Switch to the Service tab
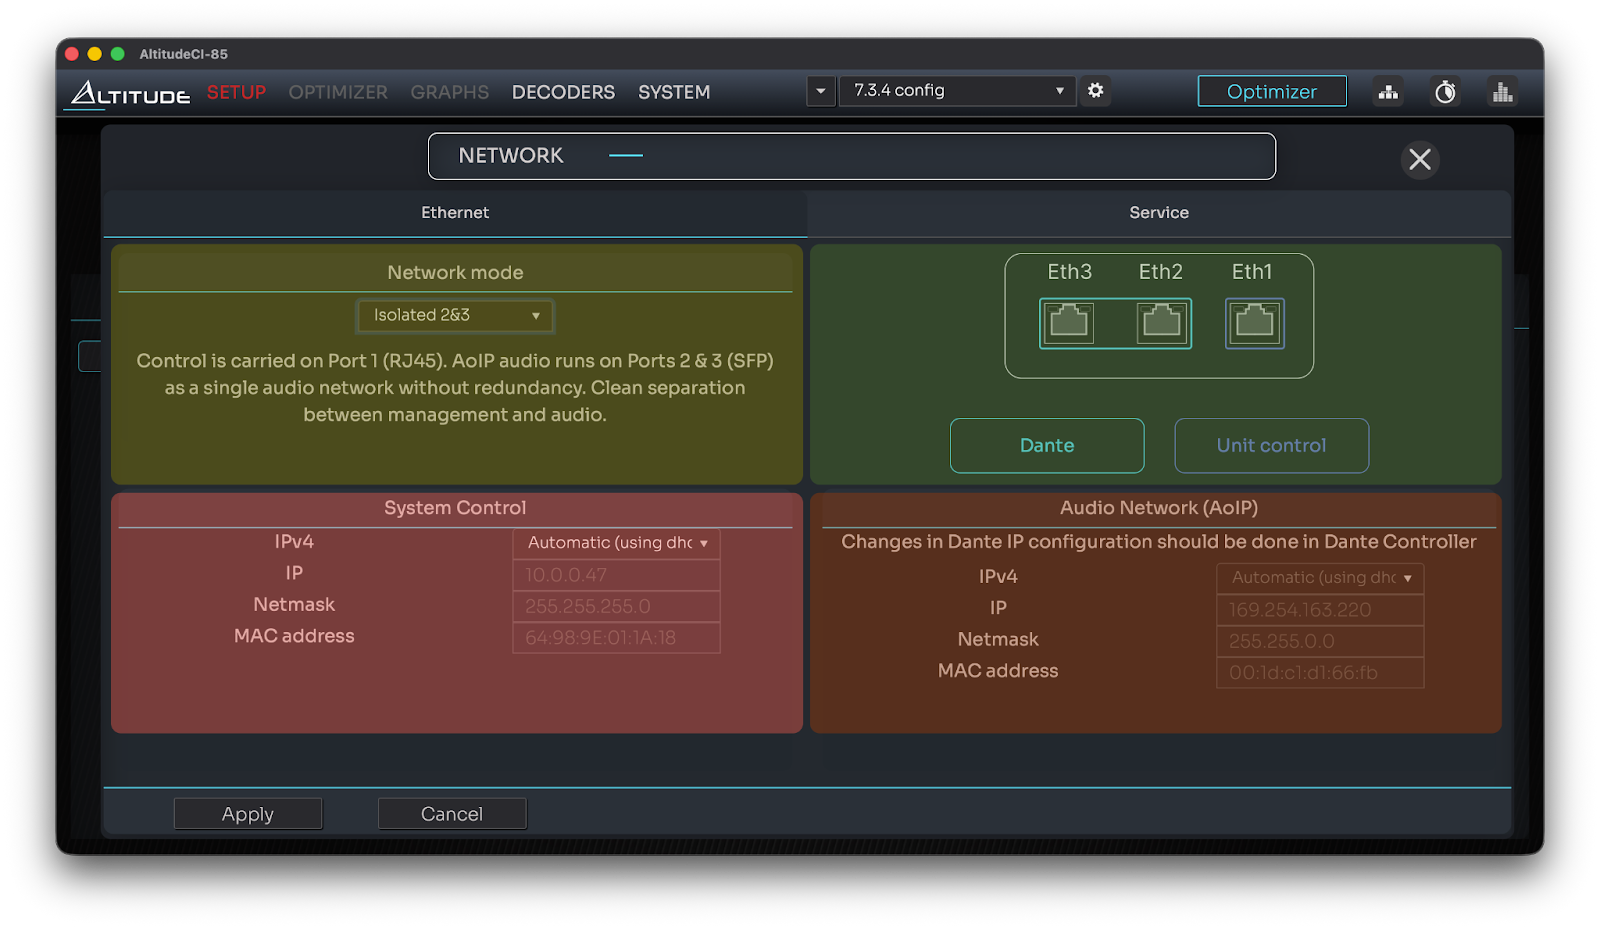This screenshot has width=1600, height=929. [x=1159, y=213]
